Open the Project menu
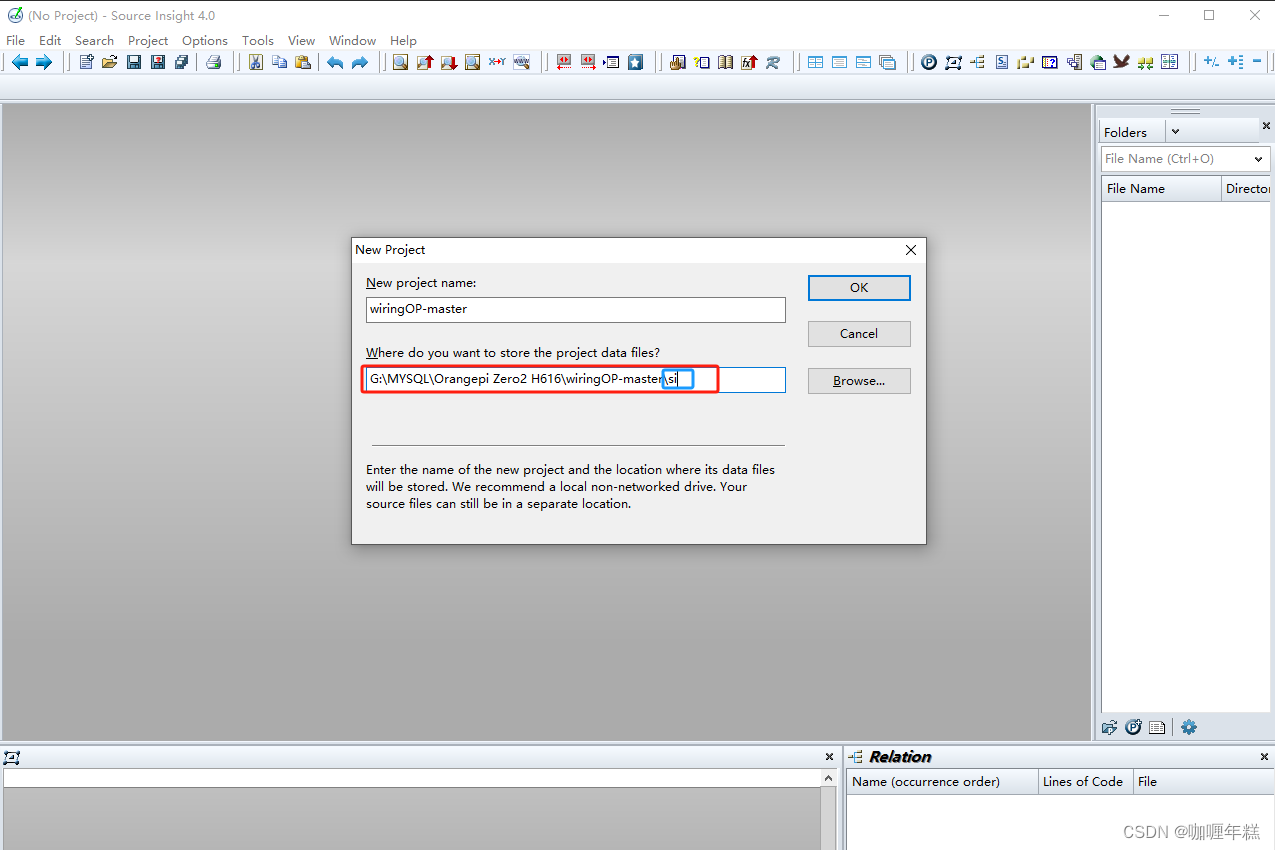The image size is (1275, 850). 148,40
